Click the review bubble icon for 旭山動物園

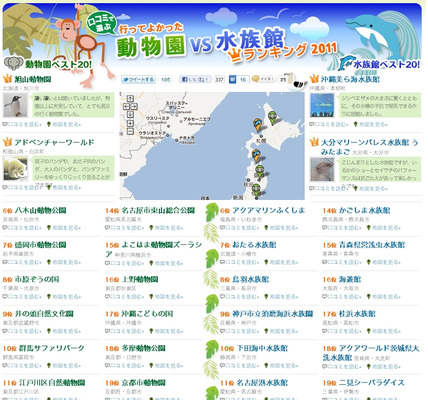(x=5, y=124)
